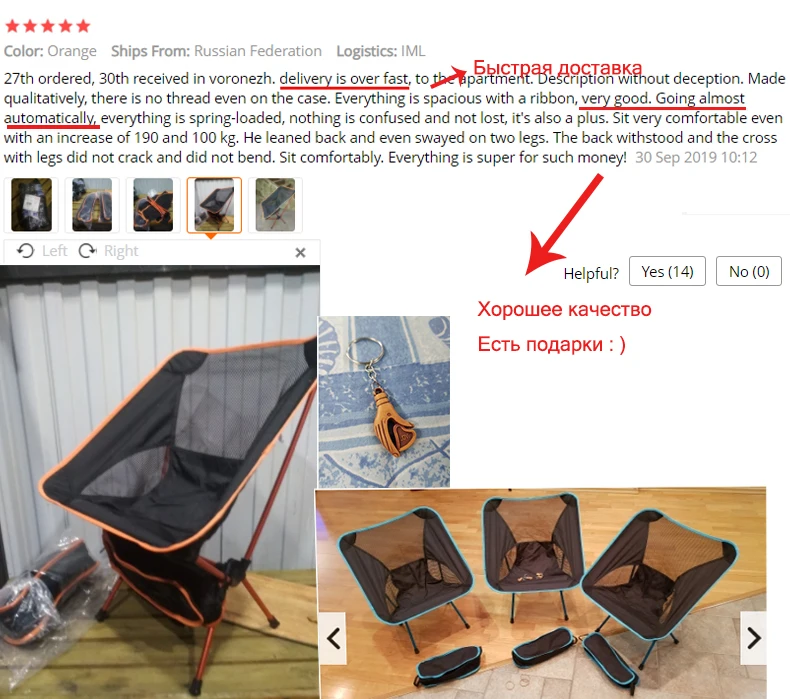
Task: Close the enlarged photo viewer
Action: pos(300,252)
